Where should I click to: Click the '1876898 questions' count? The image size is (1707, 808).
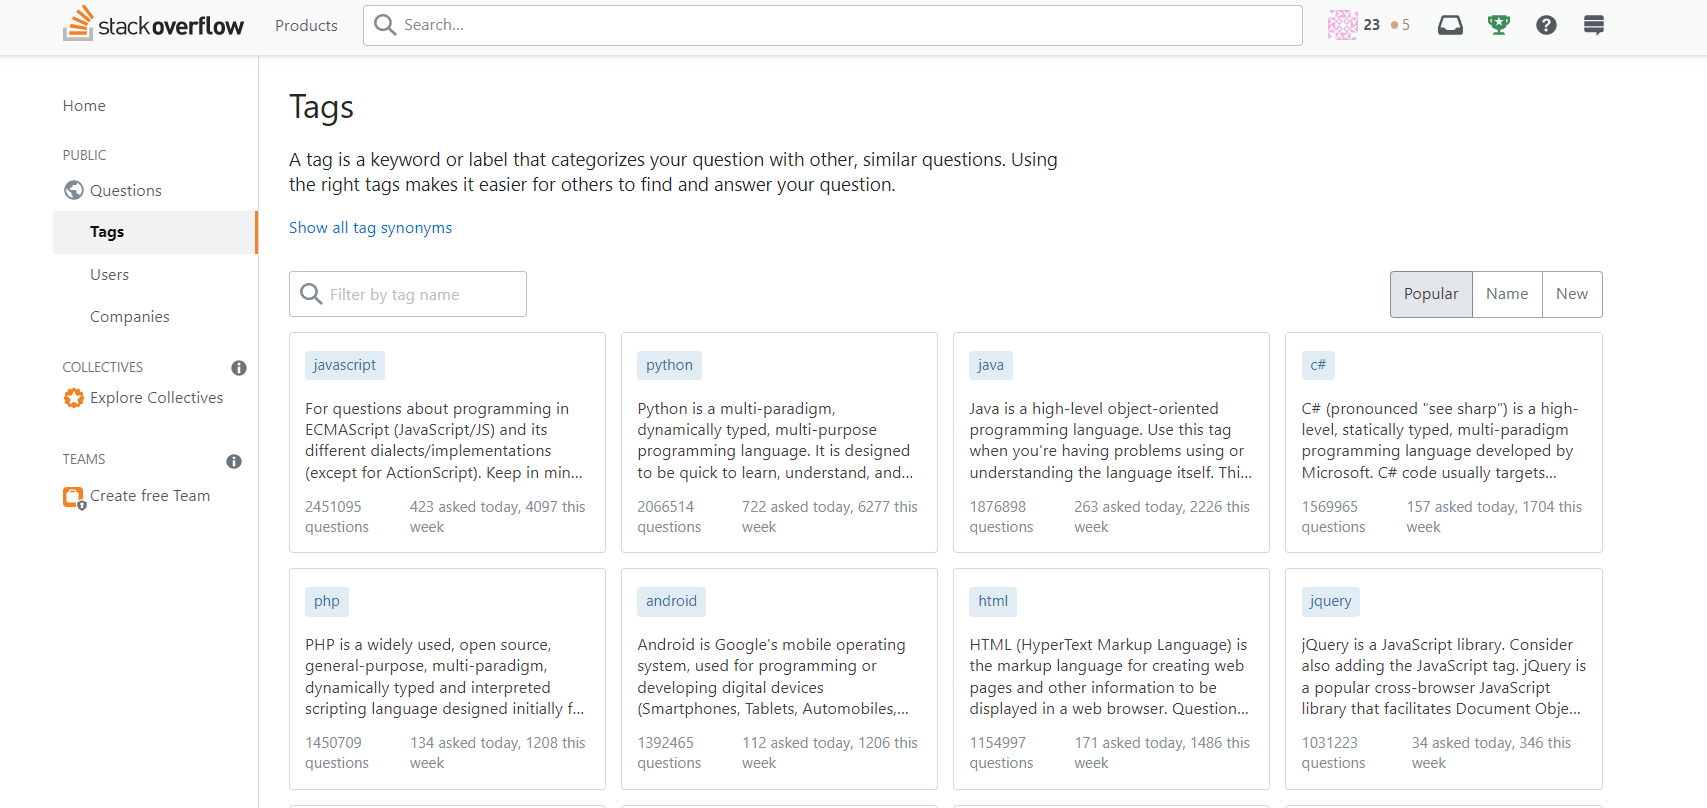(1001, 517)
